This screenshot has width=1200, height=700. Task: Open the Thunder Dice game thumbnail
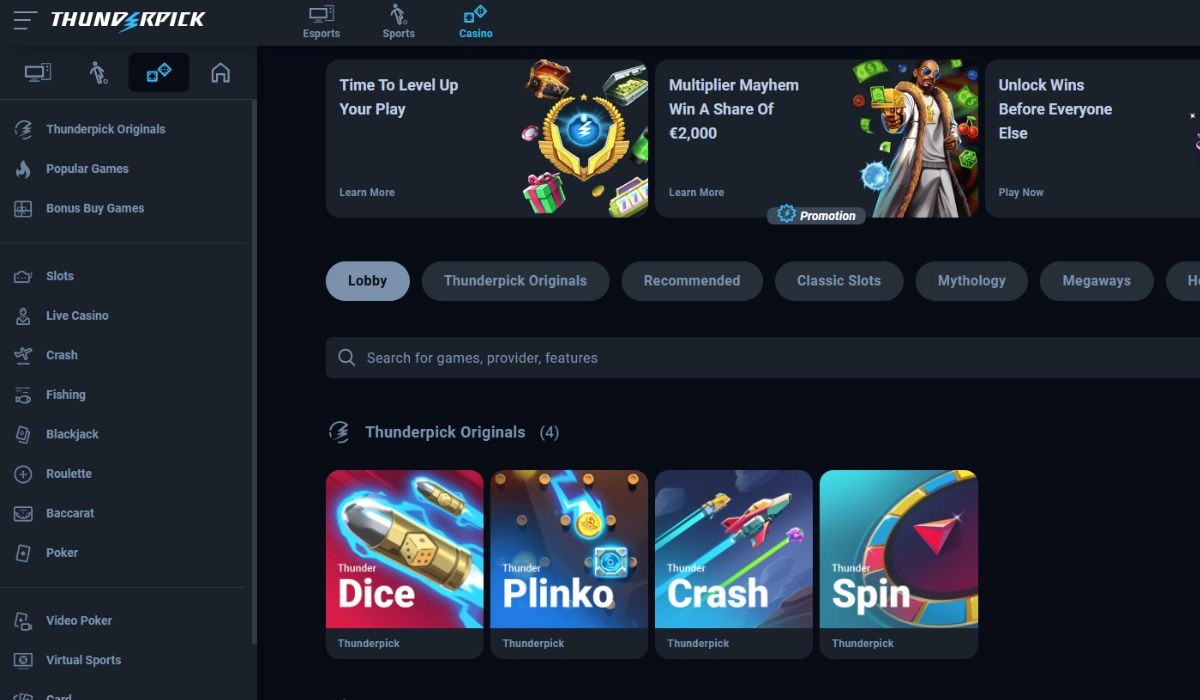point(404,564)
